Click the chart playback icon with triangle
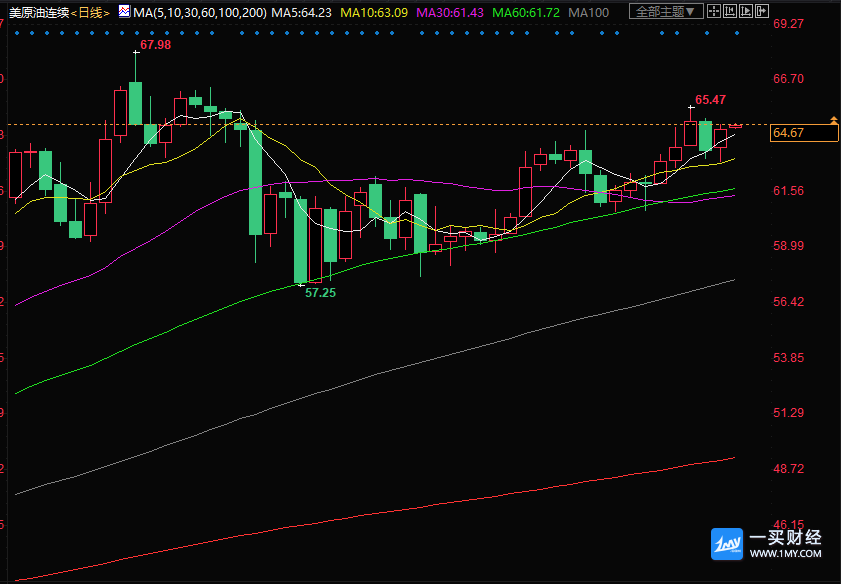This screenshot has height=584, width=841. [746, 11]
